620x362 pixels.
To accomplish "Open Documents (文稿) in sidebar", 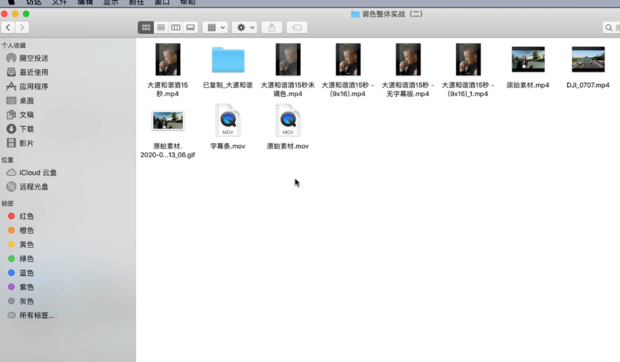I will 21,115.
